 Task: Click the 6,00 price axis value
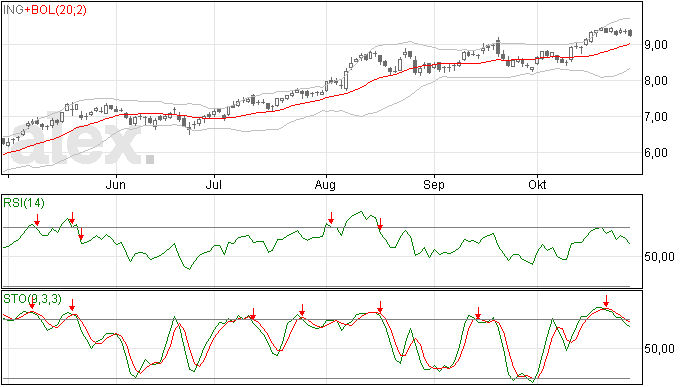[x=656, y=153]
